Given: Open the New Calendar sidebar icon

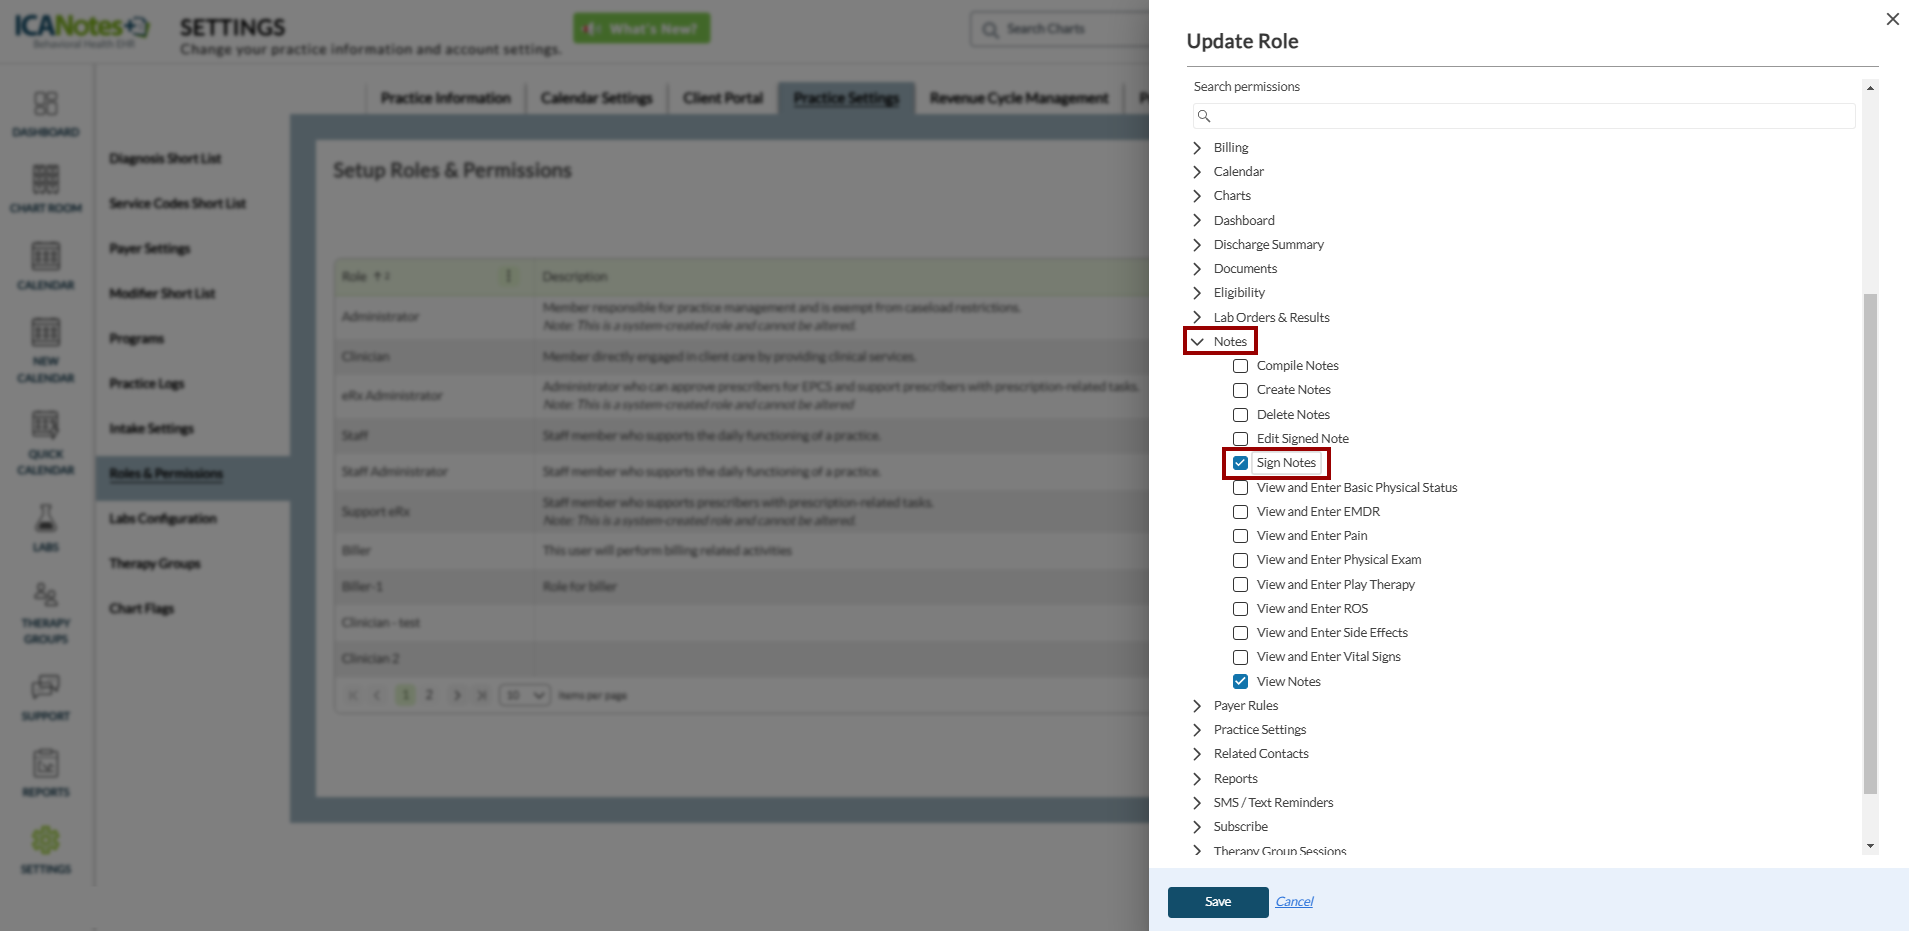Looking at the screenshot, I should pos(46,333).
